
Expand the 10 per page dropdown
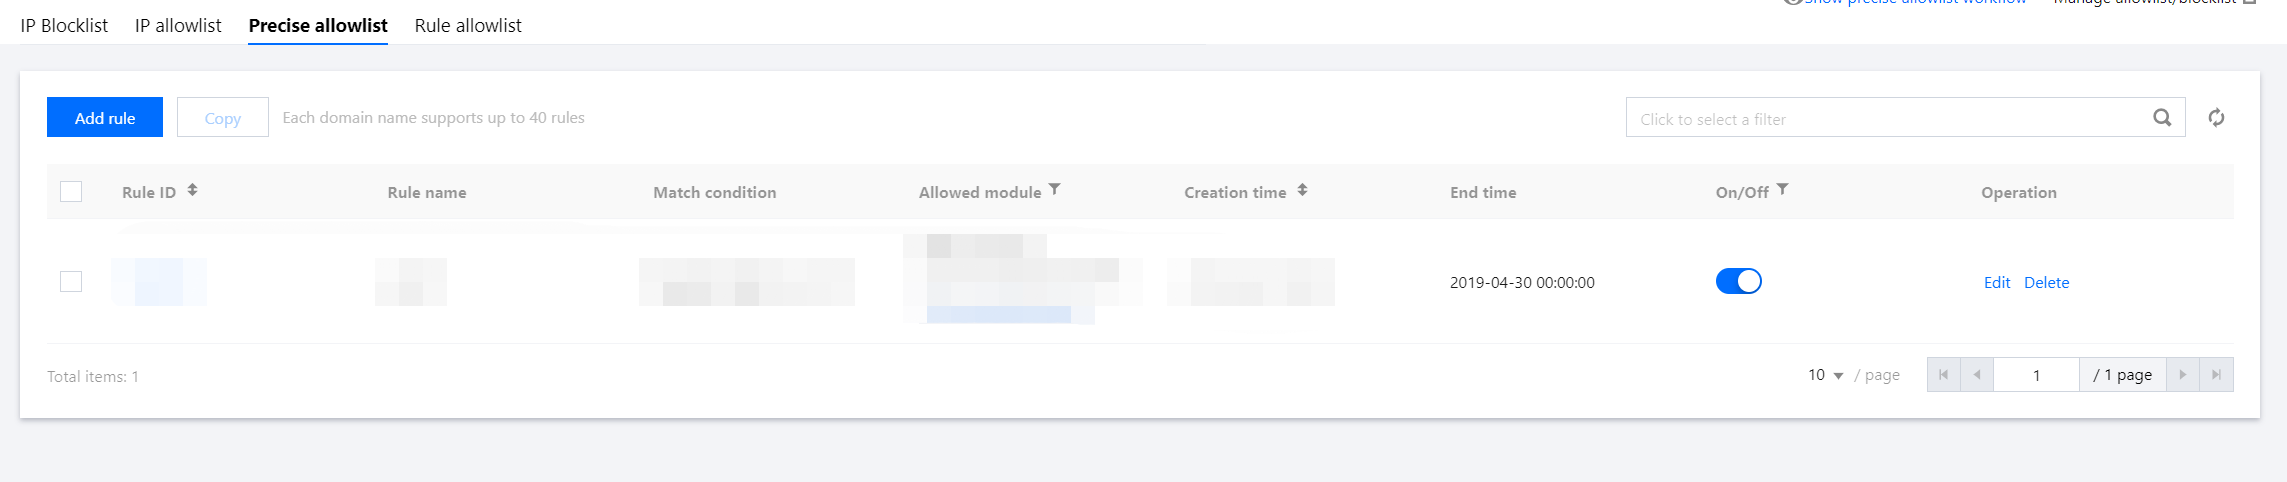point(1825,375)
